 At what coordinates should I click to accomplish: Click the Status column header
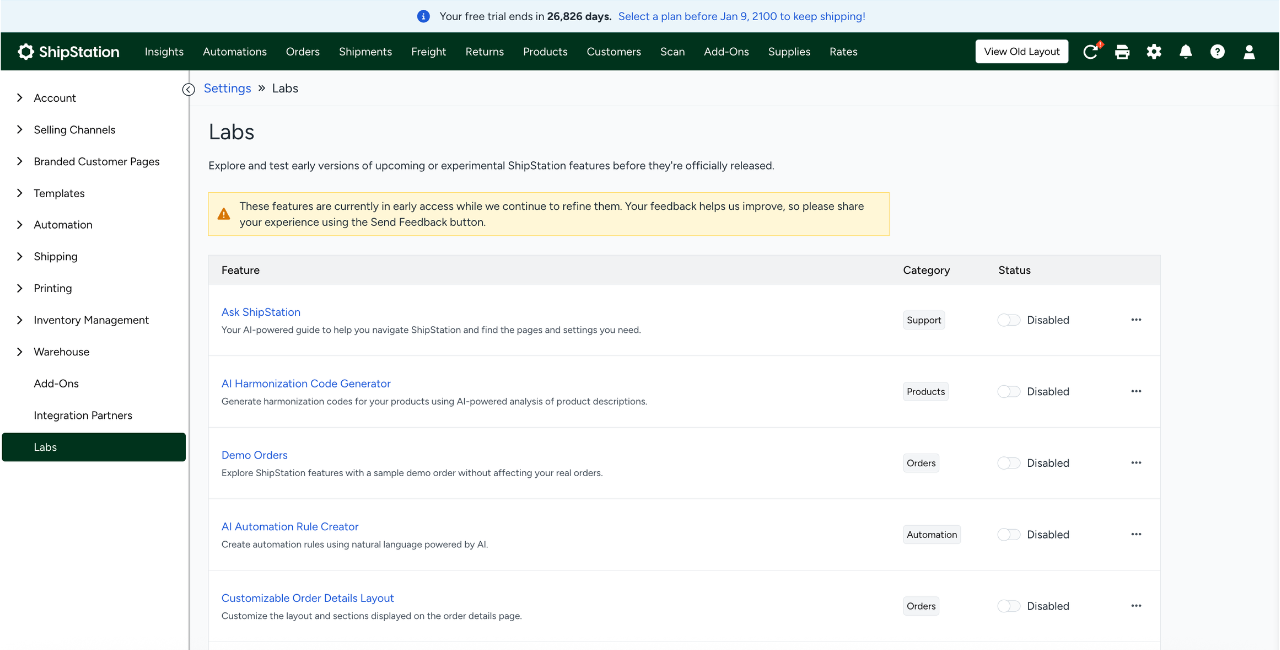point(1014,270)
